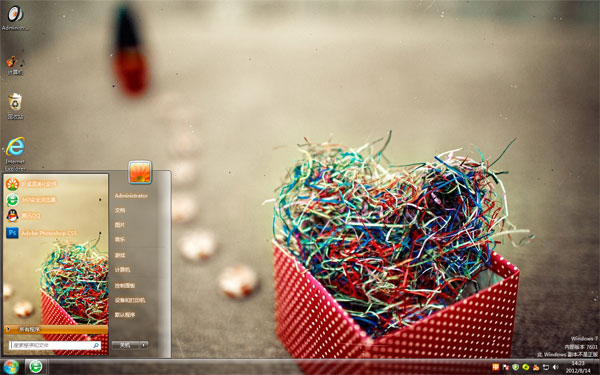This screenshot has width=600, height=375.
Task: Open the green 360 shield tray icon
Action: 515,367
